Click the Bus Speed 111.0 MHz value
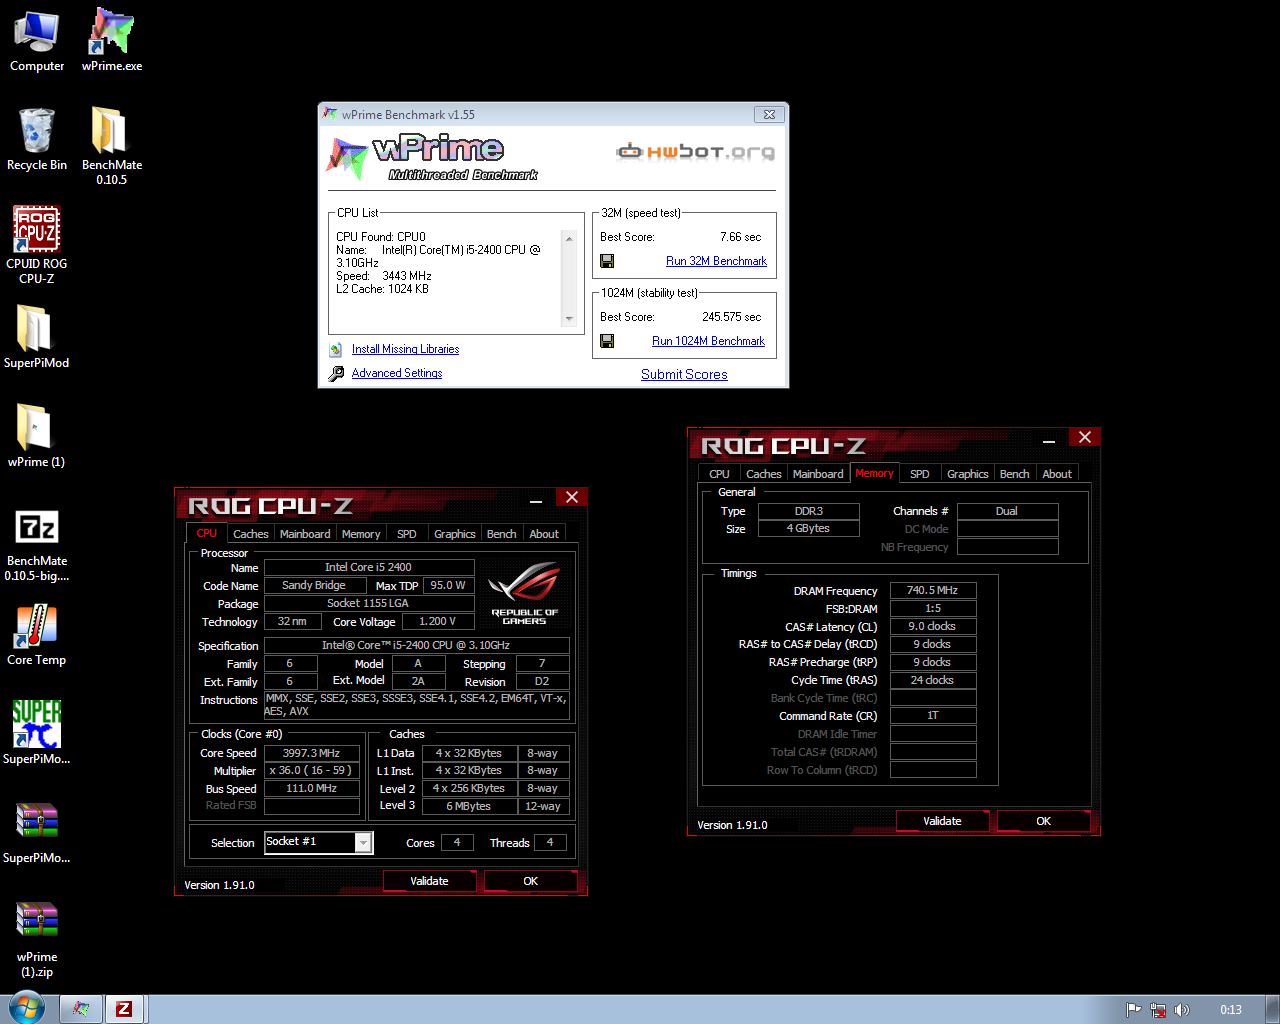The width and height of the screenshot is (1280, 1024). tap(311, 789)
